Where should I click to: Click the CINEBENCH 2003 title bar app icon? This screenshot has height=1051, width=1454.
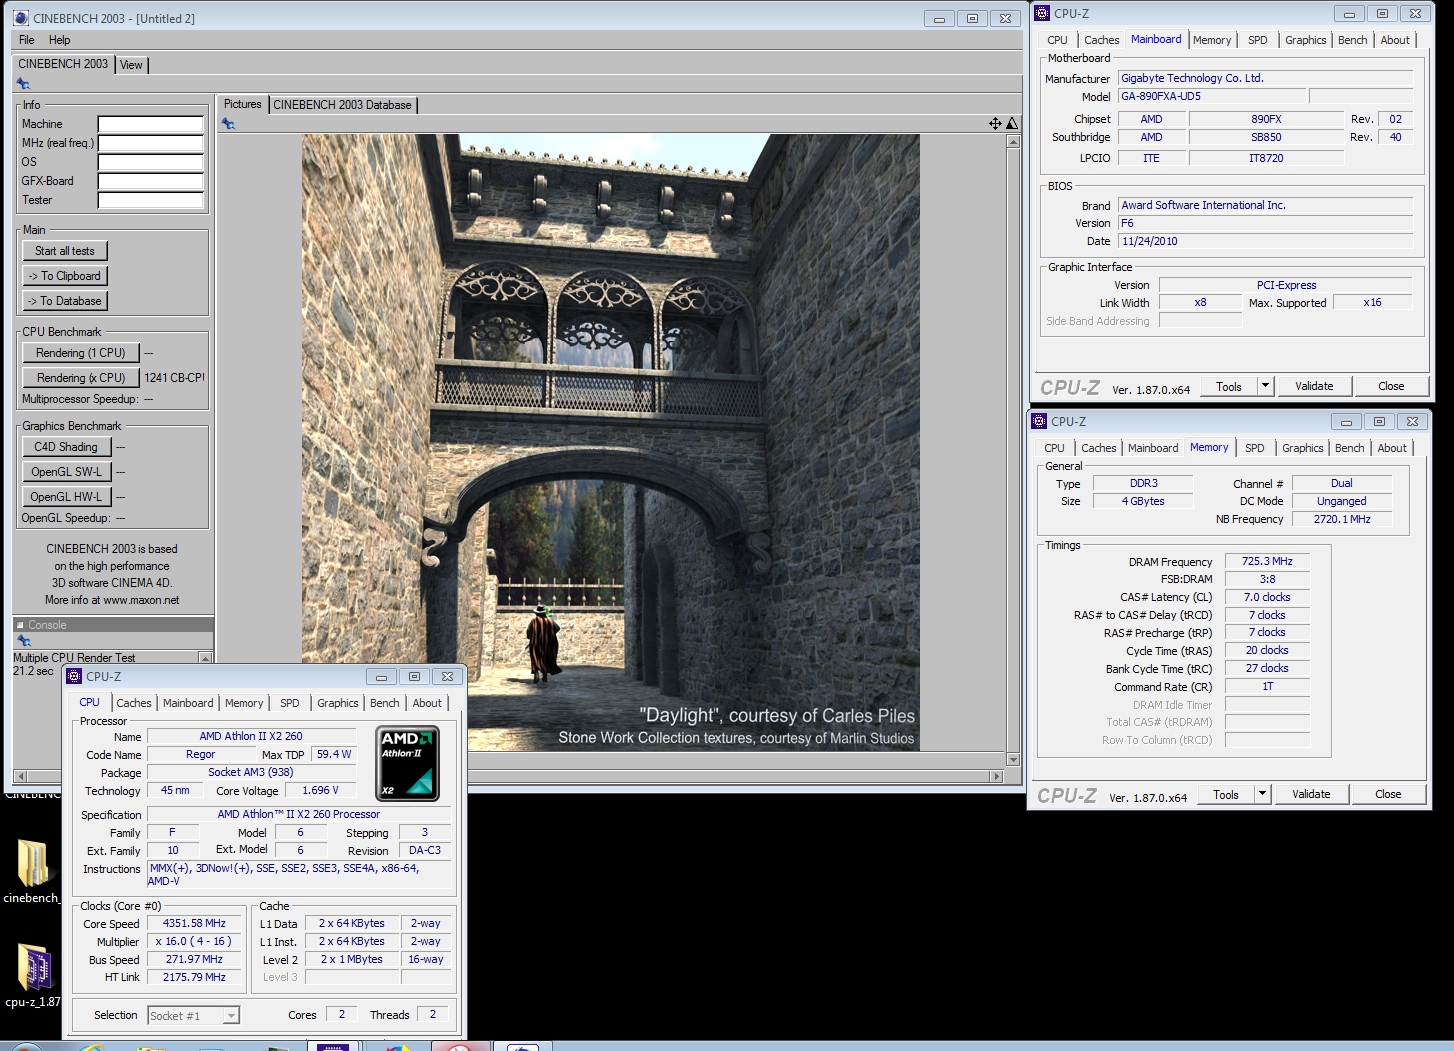[x=21, y=18]
